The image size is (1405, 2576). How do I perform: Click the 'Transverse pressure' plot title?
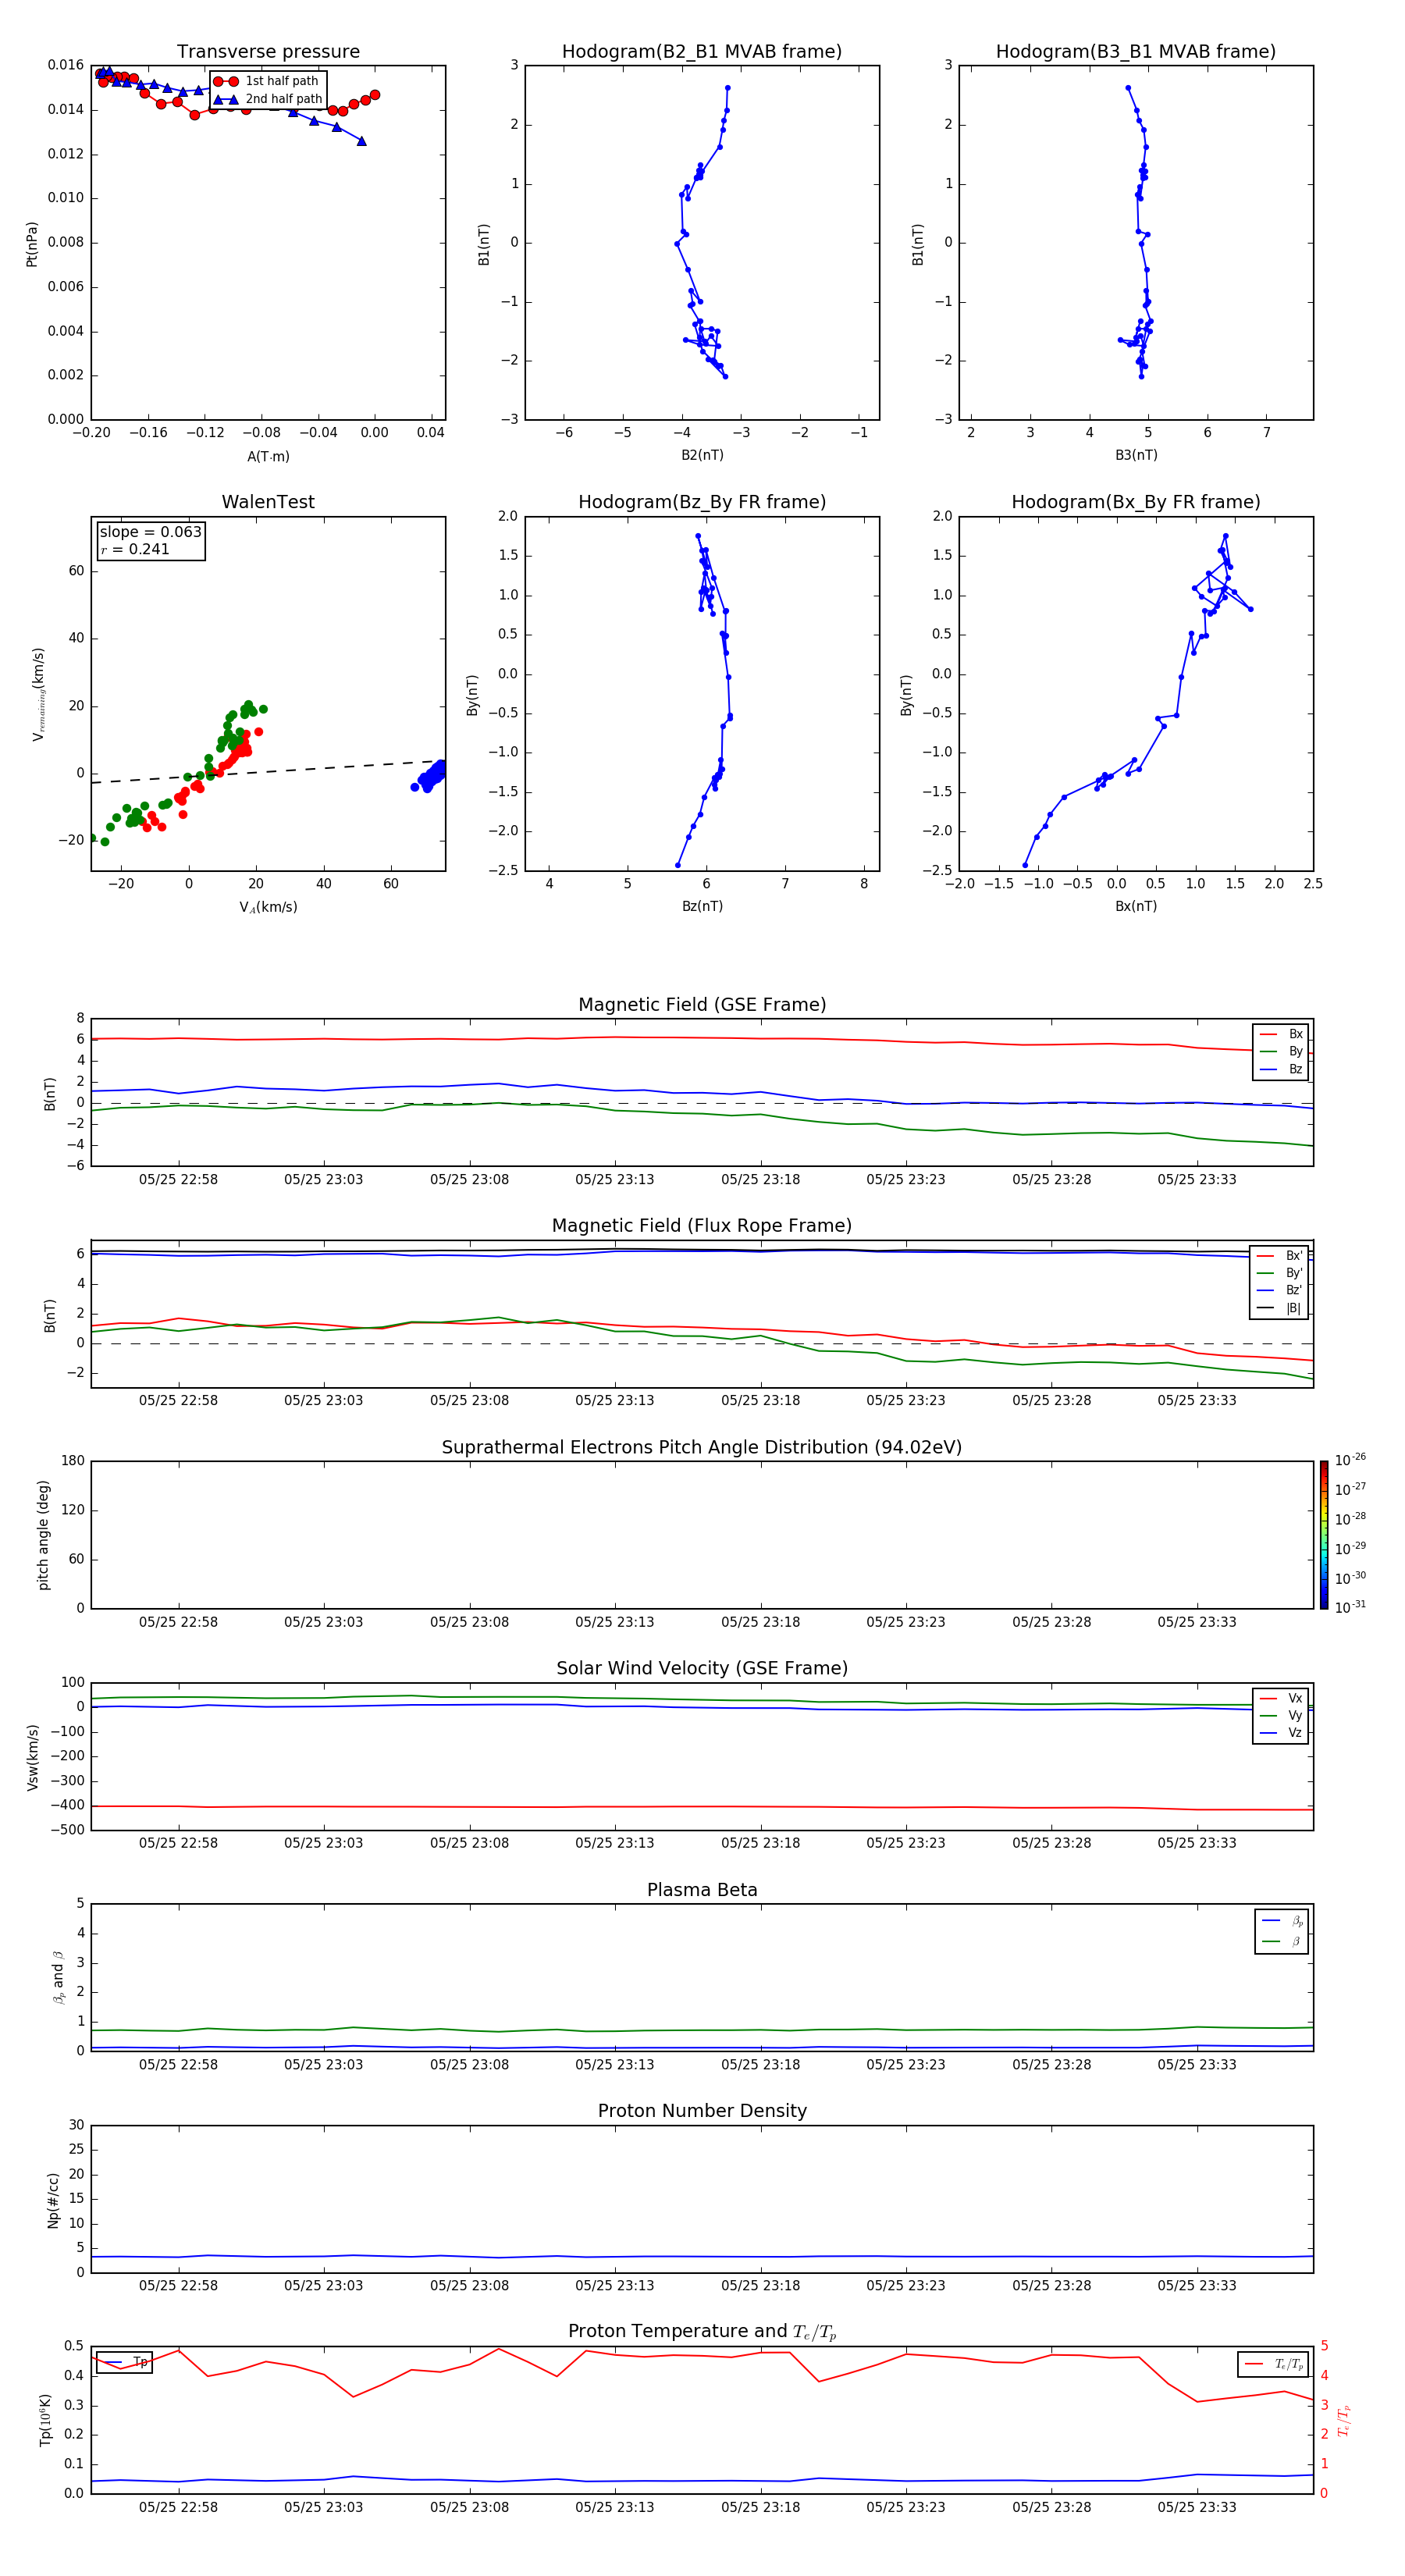tap(268, 51)
